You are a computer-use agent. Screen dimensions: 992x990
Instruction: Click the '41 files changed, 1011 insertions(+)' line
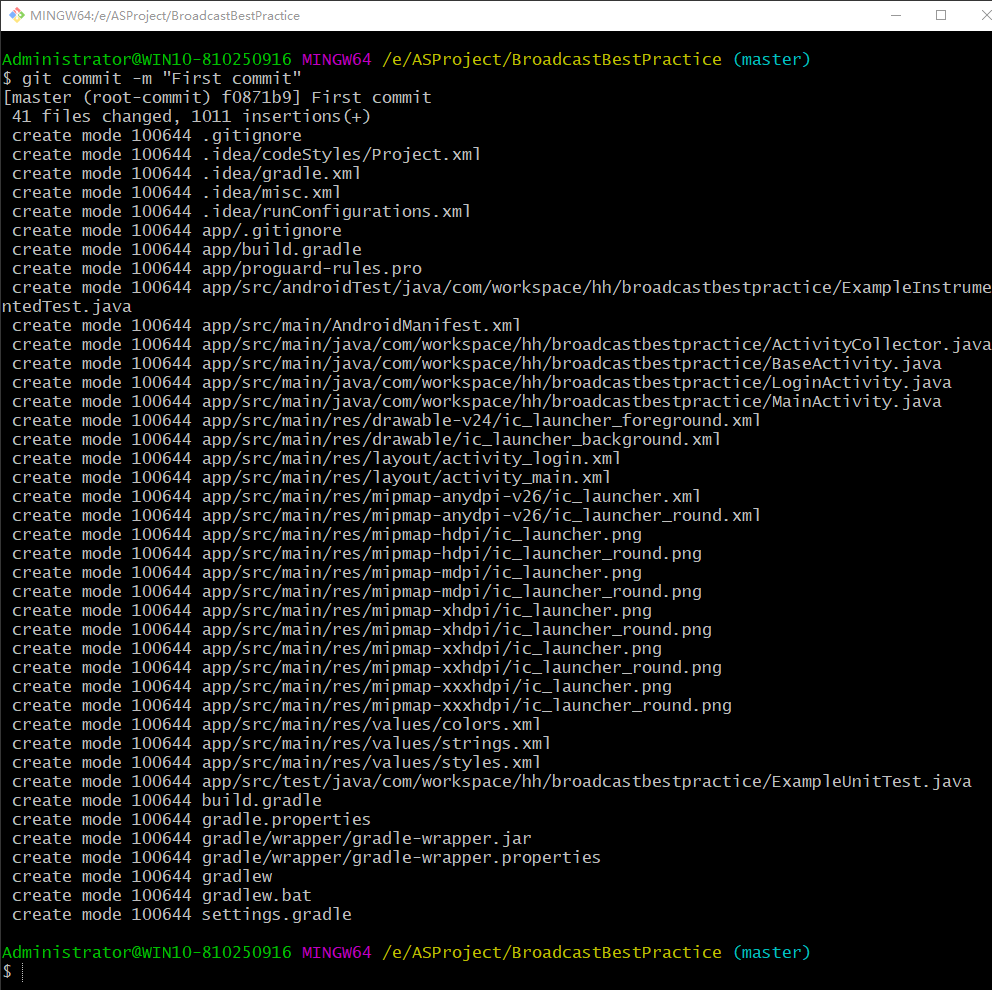(191, 116)
